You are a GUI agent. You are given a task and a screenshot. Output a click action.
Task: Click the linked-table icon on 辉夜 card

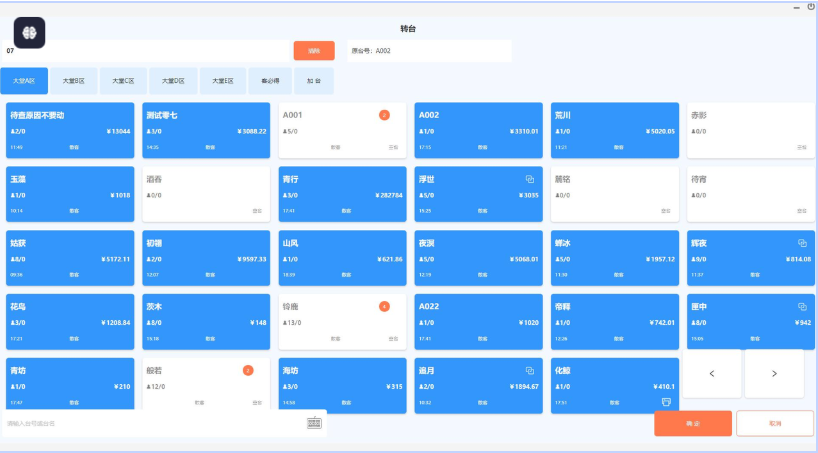click(802, 243)
